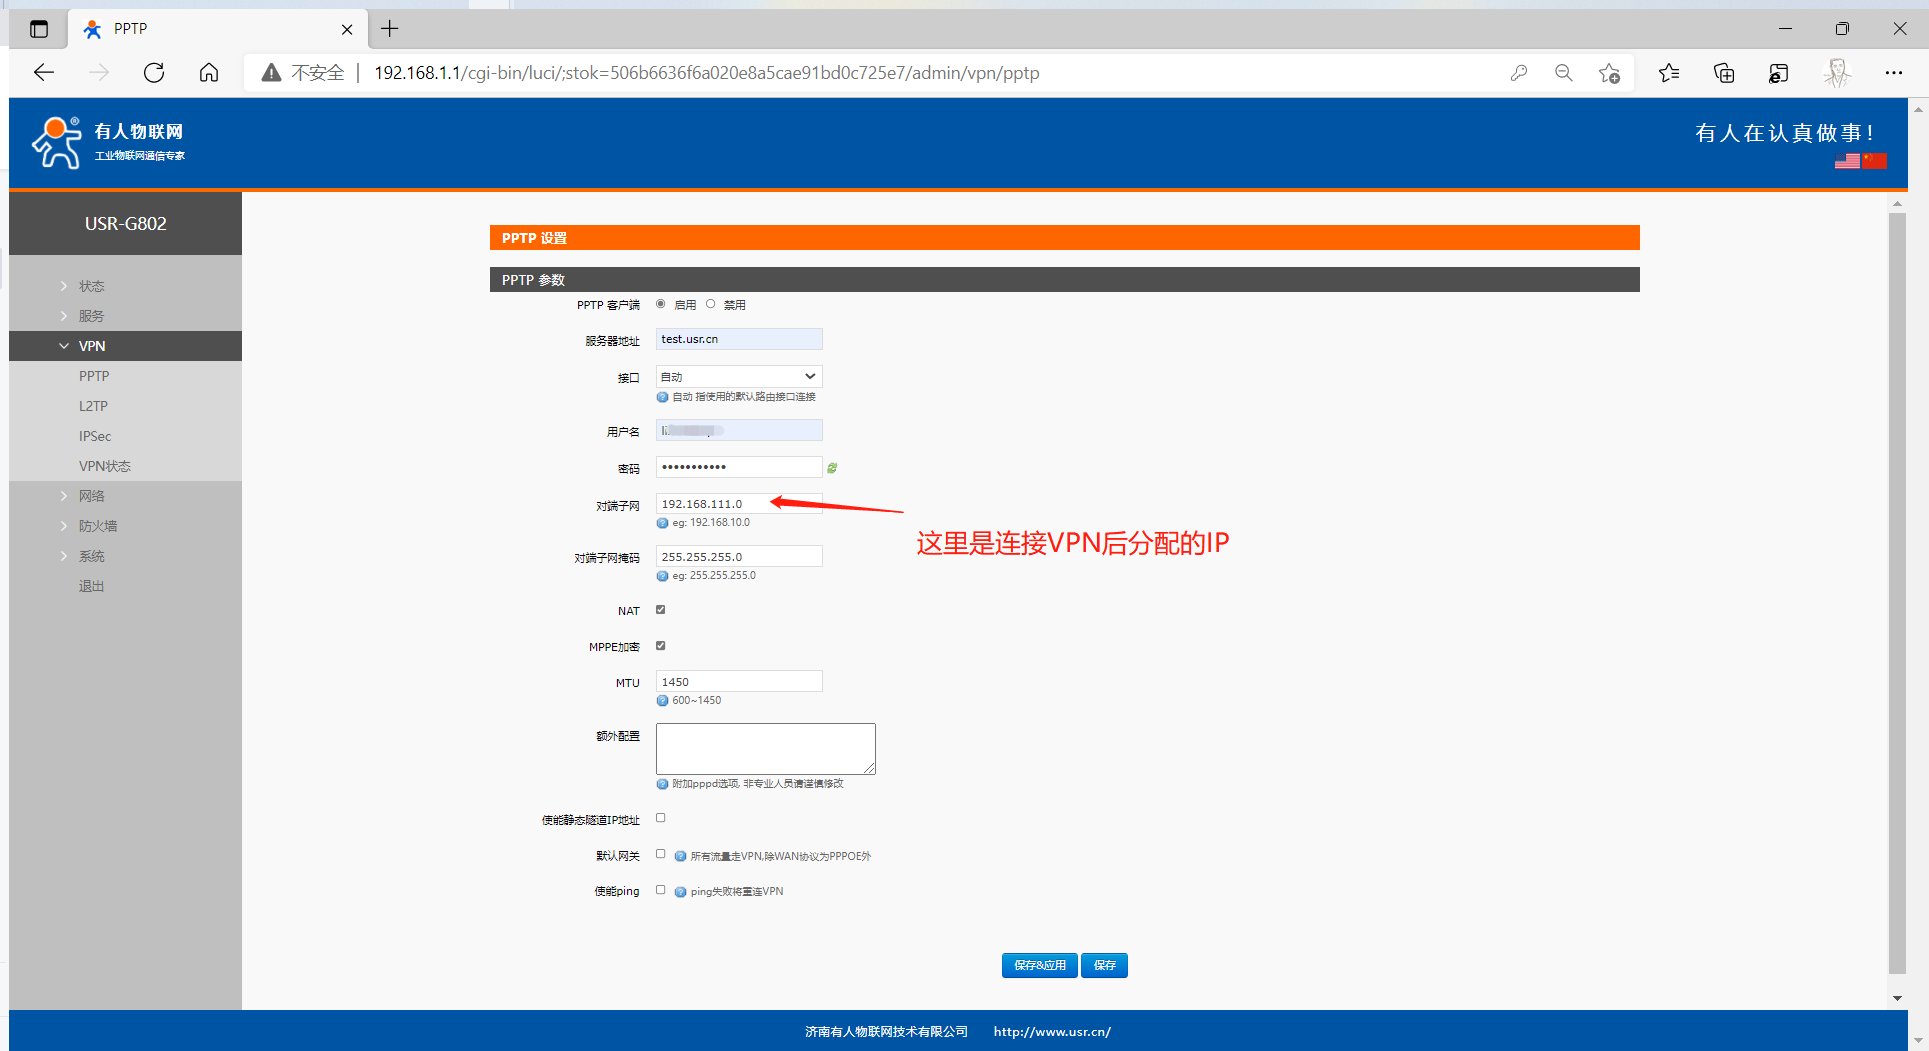Switch language via the Chinese flag icon
1929x1051 pixels.
[1875, 161]
